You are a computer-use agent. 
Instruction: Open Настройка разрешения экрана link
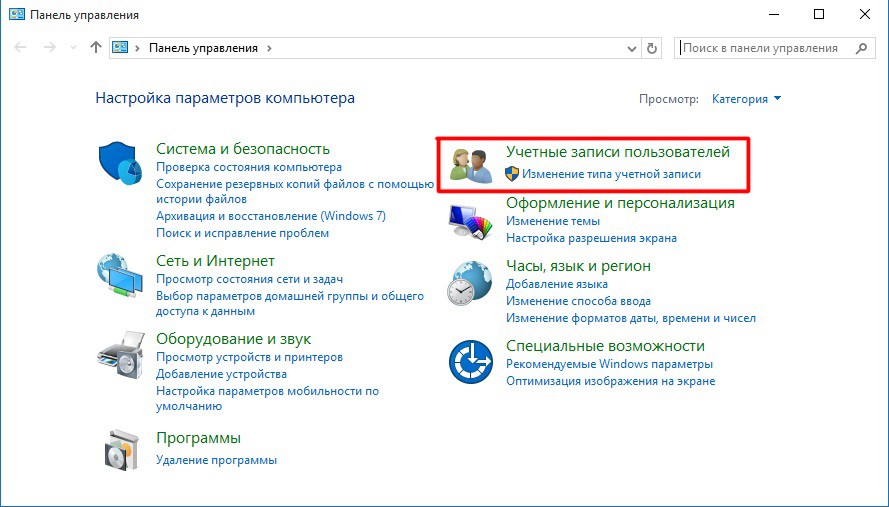[591, 238]
